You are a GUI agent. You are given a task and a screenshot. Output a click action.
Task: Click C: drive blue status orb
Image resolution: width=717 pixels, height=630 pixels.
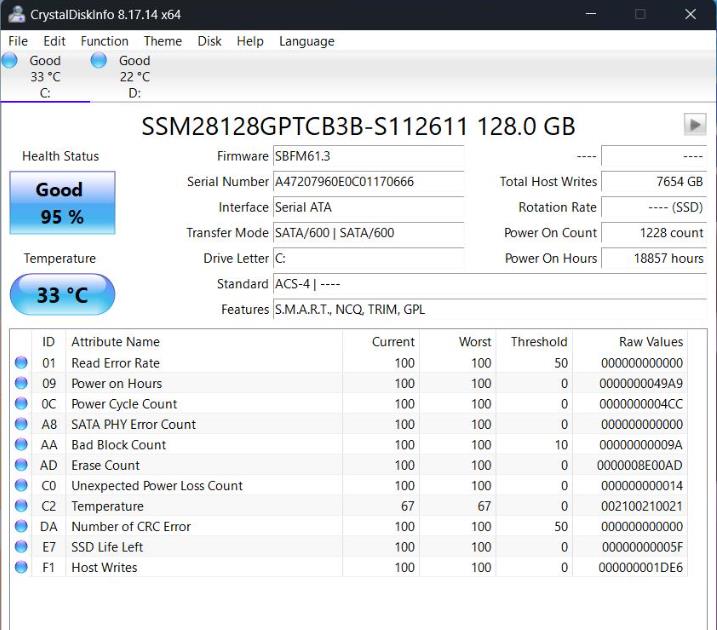tap(10, 60)
